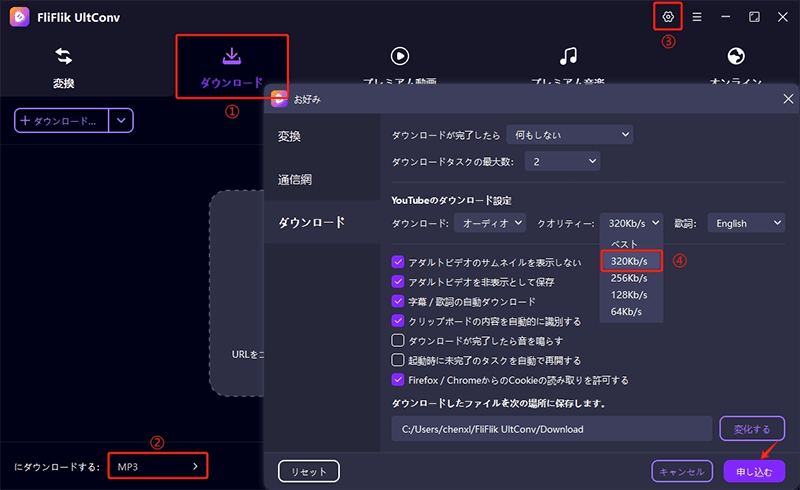Screen dimensions: 800x490
Task: Click the お好み dialog logo icon
Action: click(x=280, y=99)
